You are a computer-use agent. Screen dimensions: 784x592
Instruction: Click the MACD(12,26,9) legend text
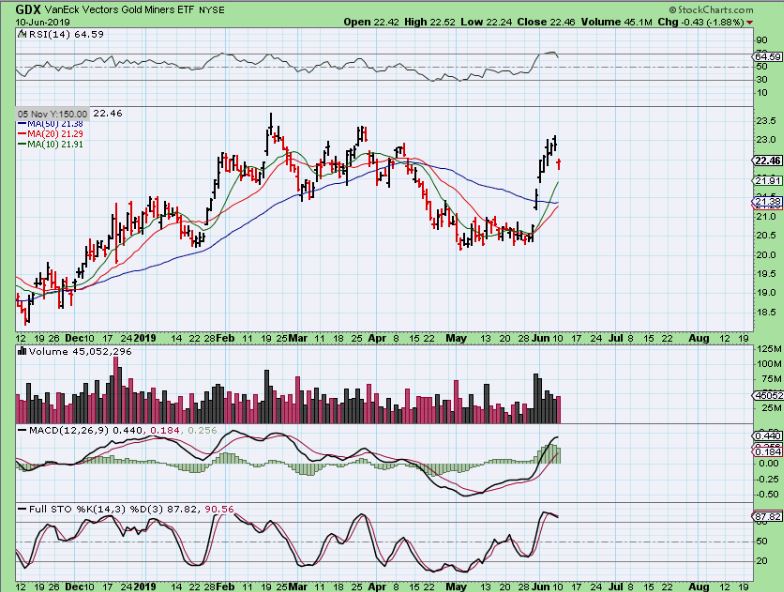[68, 430]
